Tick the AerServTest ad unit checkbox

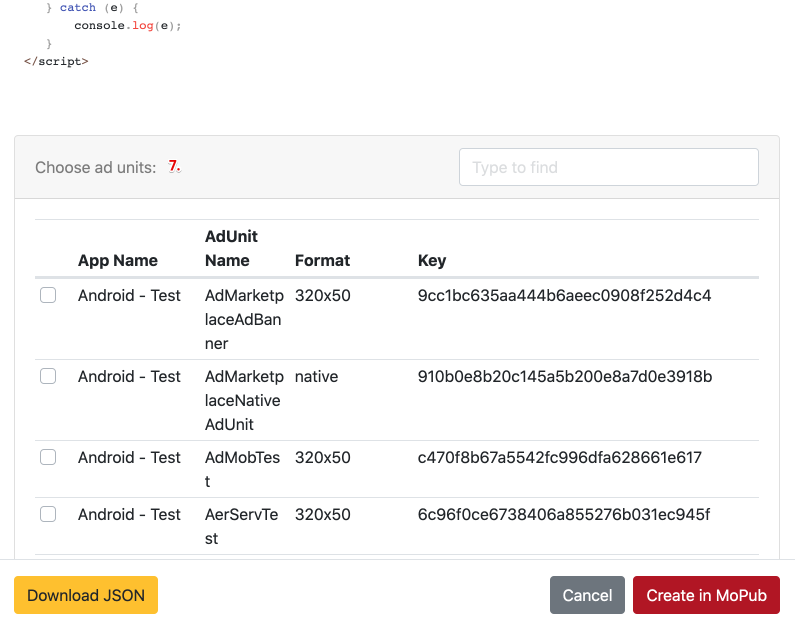(48, 514)
